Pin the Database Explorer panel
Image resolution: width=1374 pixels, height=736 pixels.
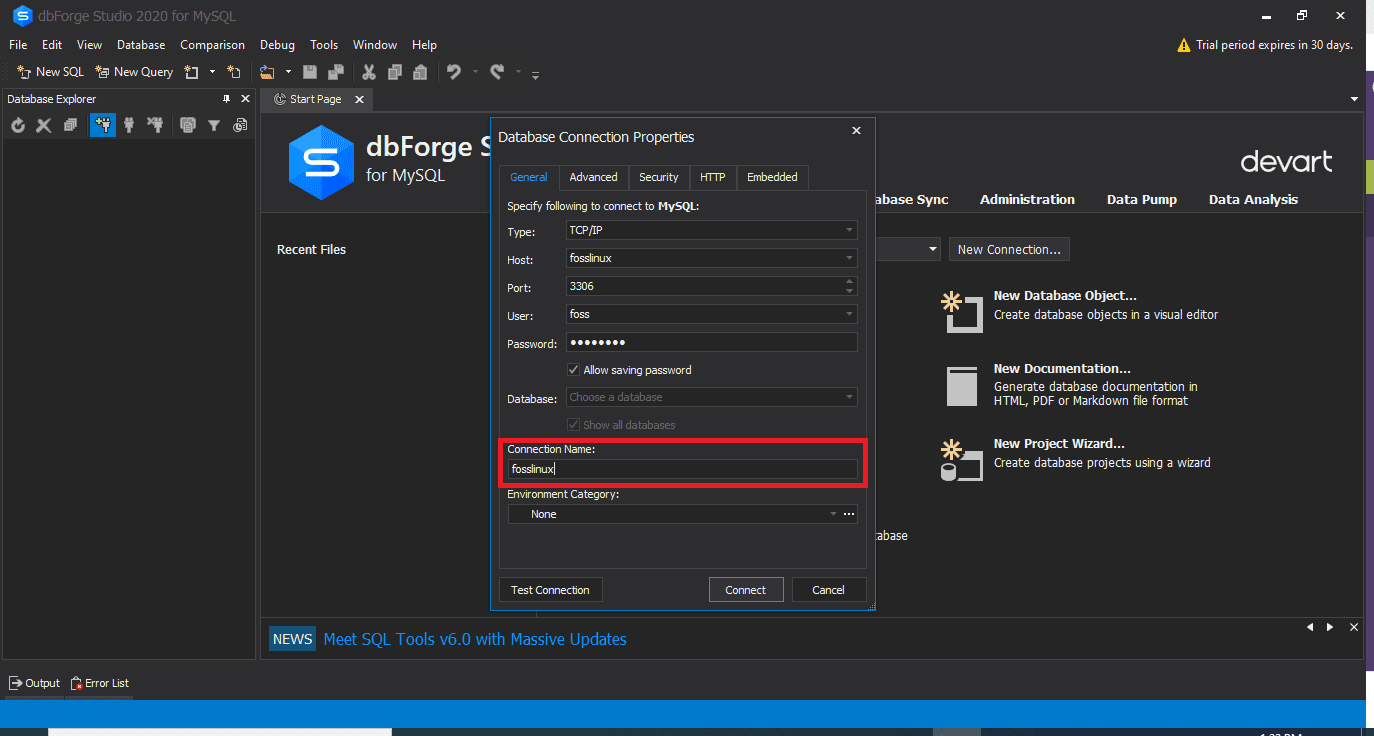point(227,98)
